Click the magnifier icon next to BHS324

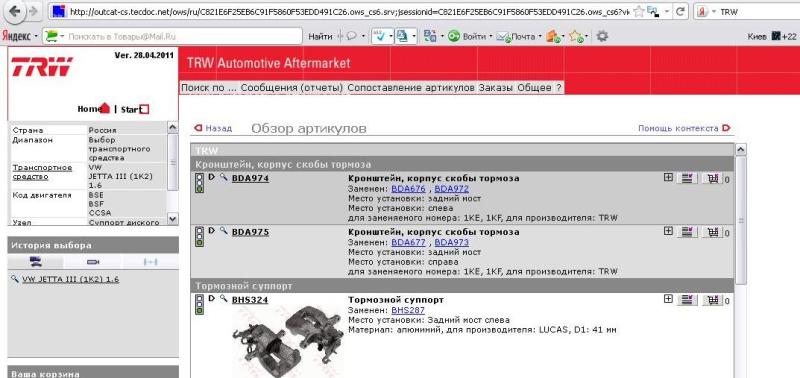223,298
